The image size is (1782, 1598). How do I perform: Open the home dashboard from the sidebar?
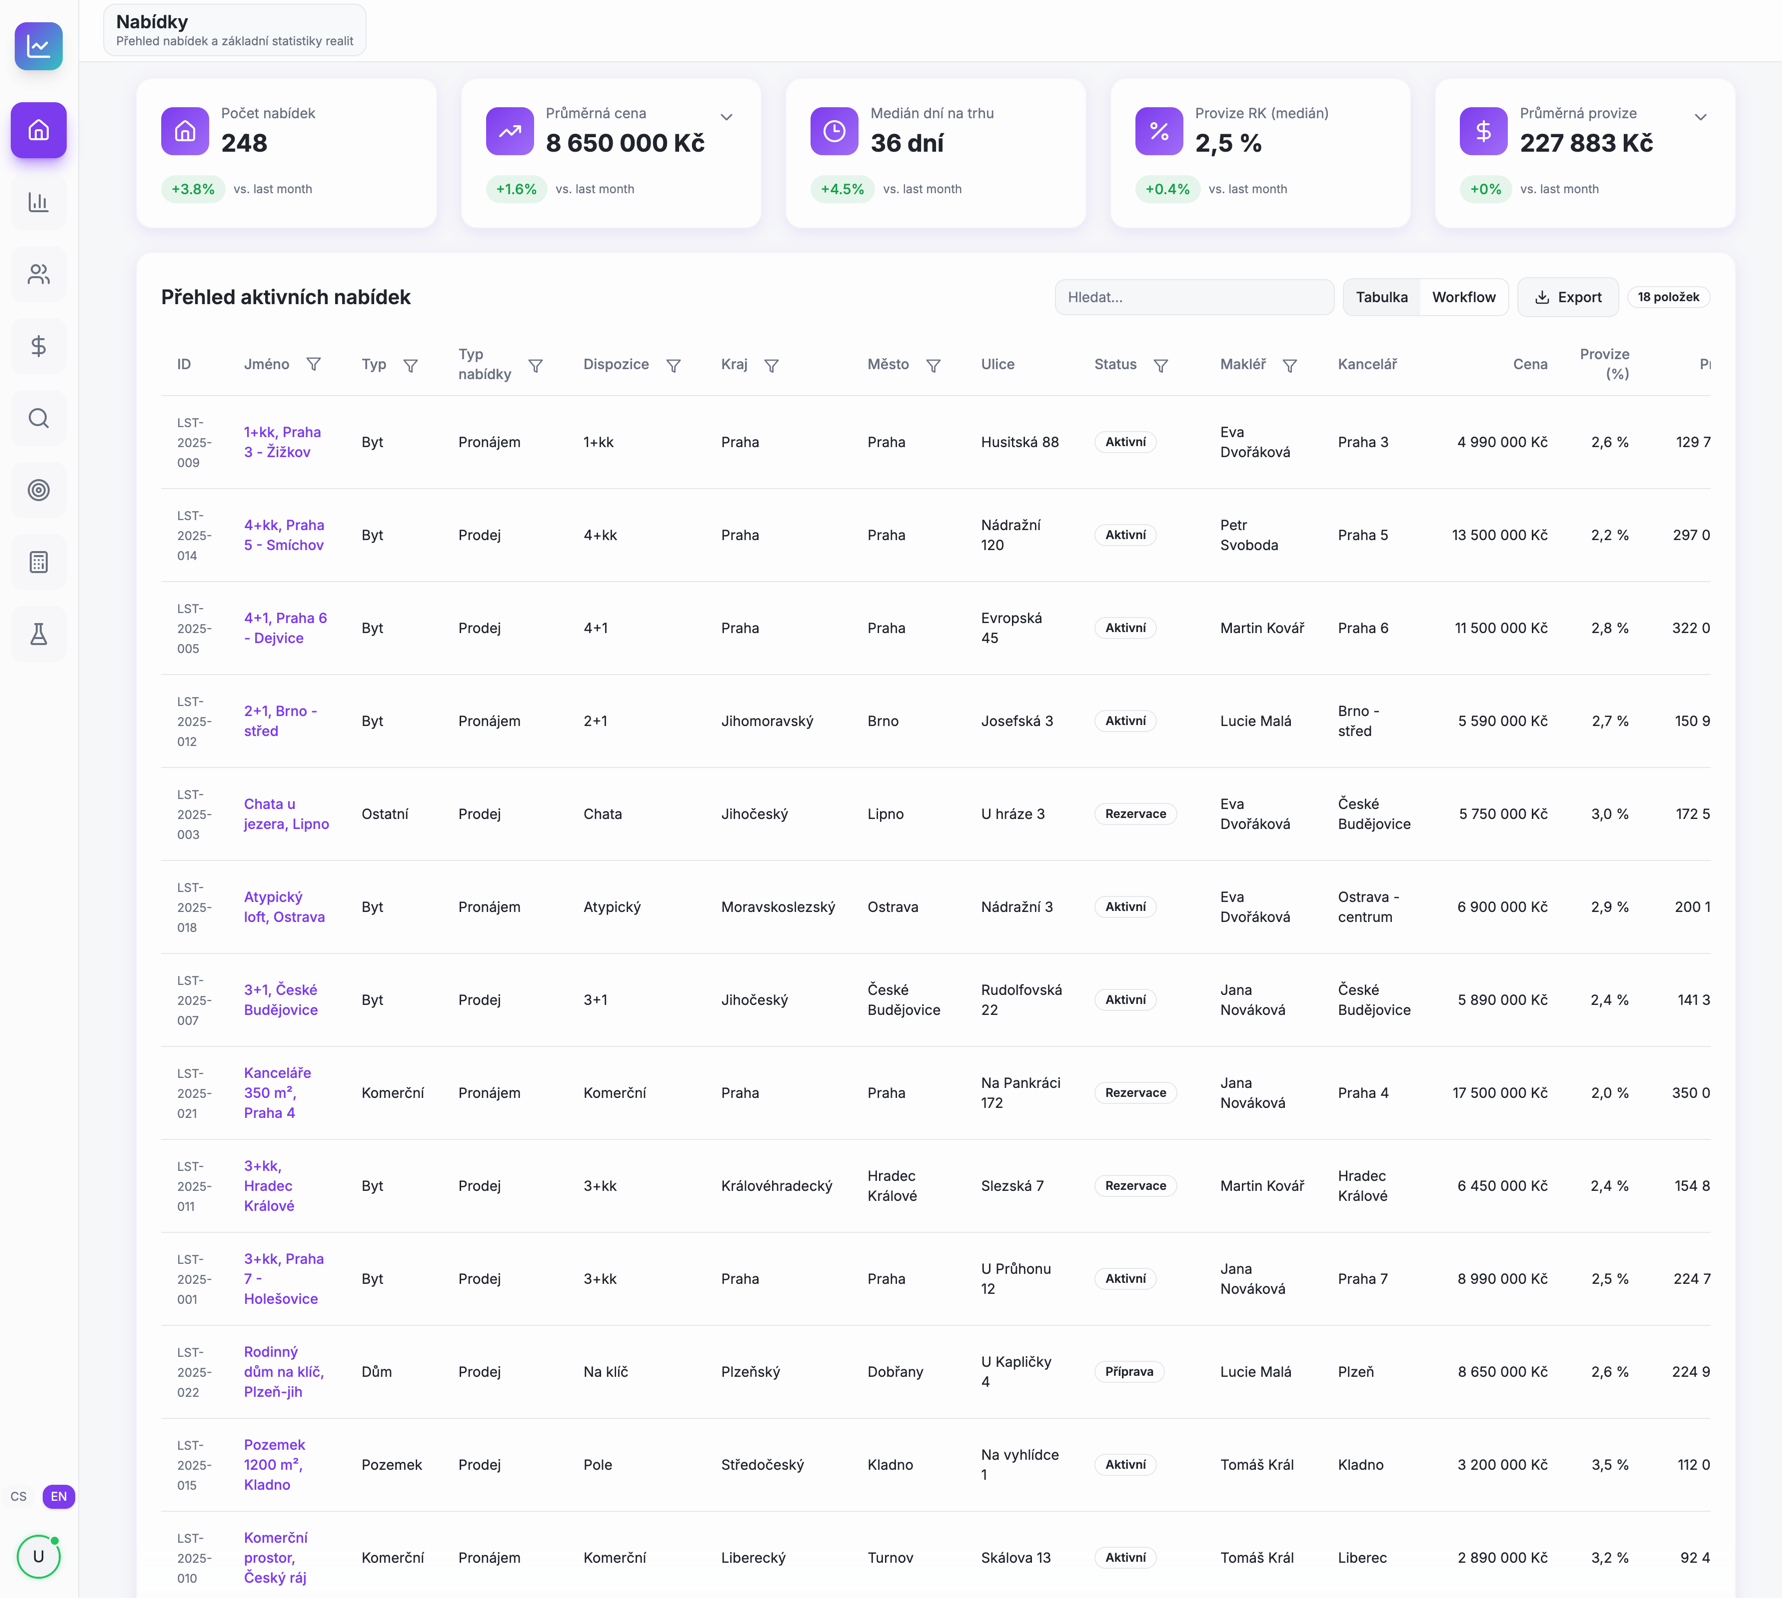pyautogui.click(x=38, y=130)
